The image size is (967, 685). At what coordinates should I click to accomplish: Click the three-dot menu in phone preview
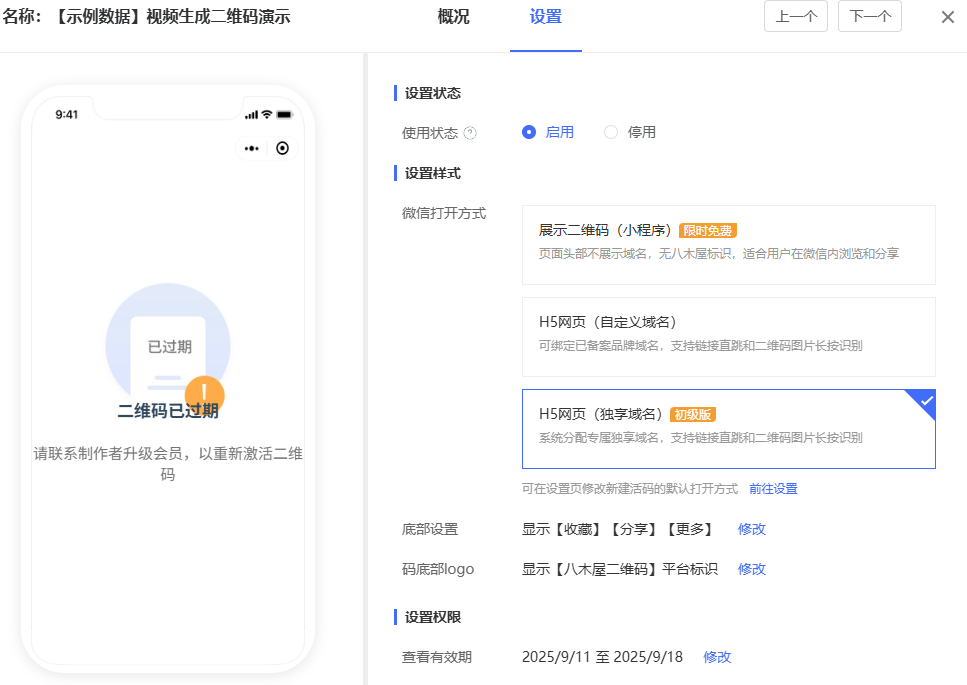252,148
